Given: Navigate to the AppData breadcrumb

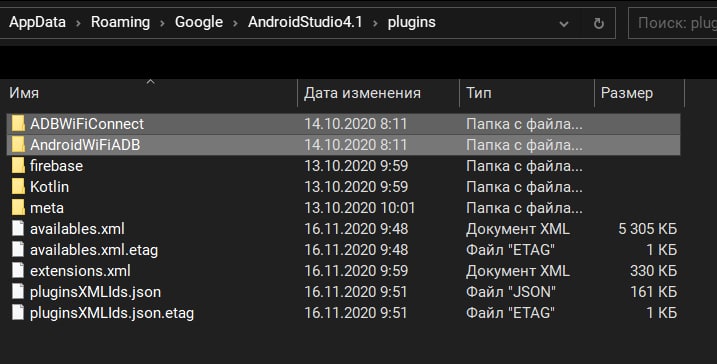Looking at the screenshot, I should point(37,22).
